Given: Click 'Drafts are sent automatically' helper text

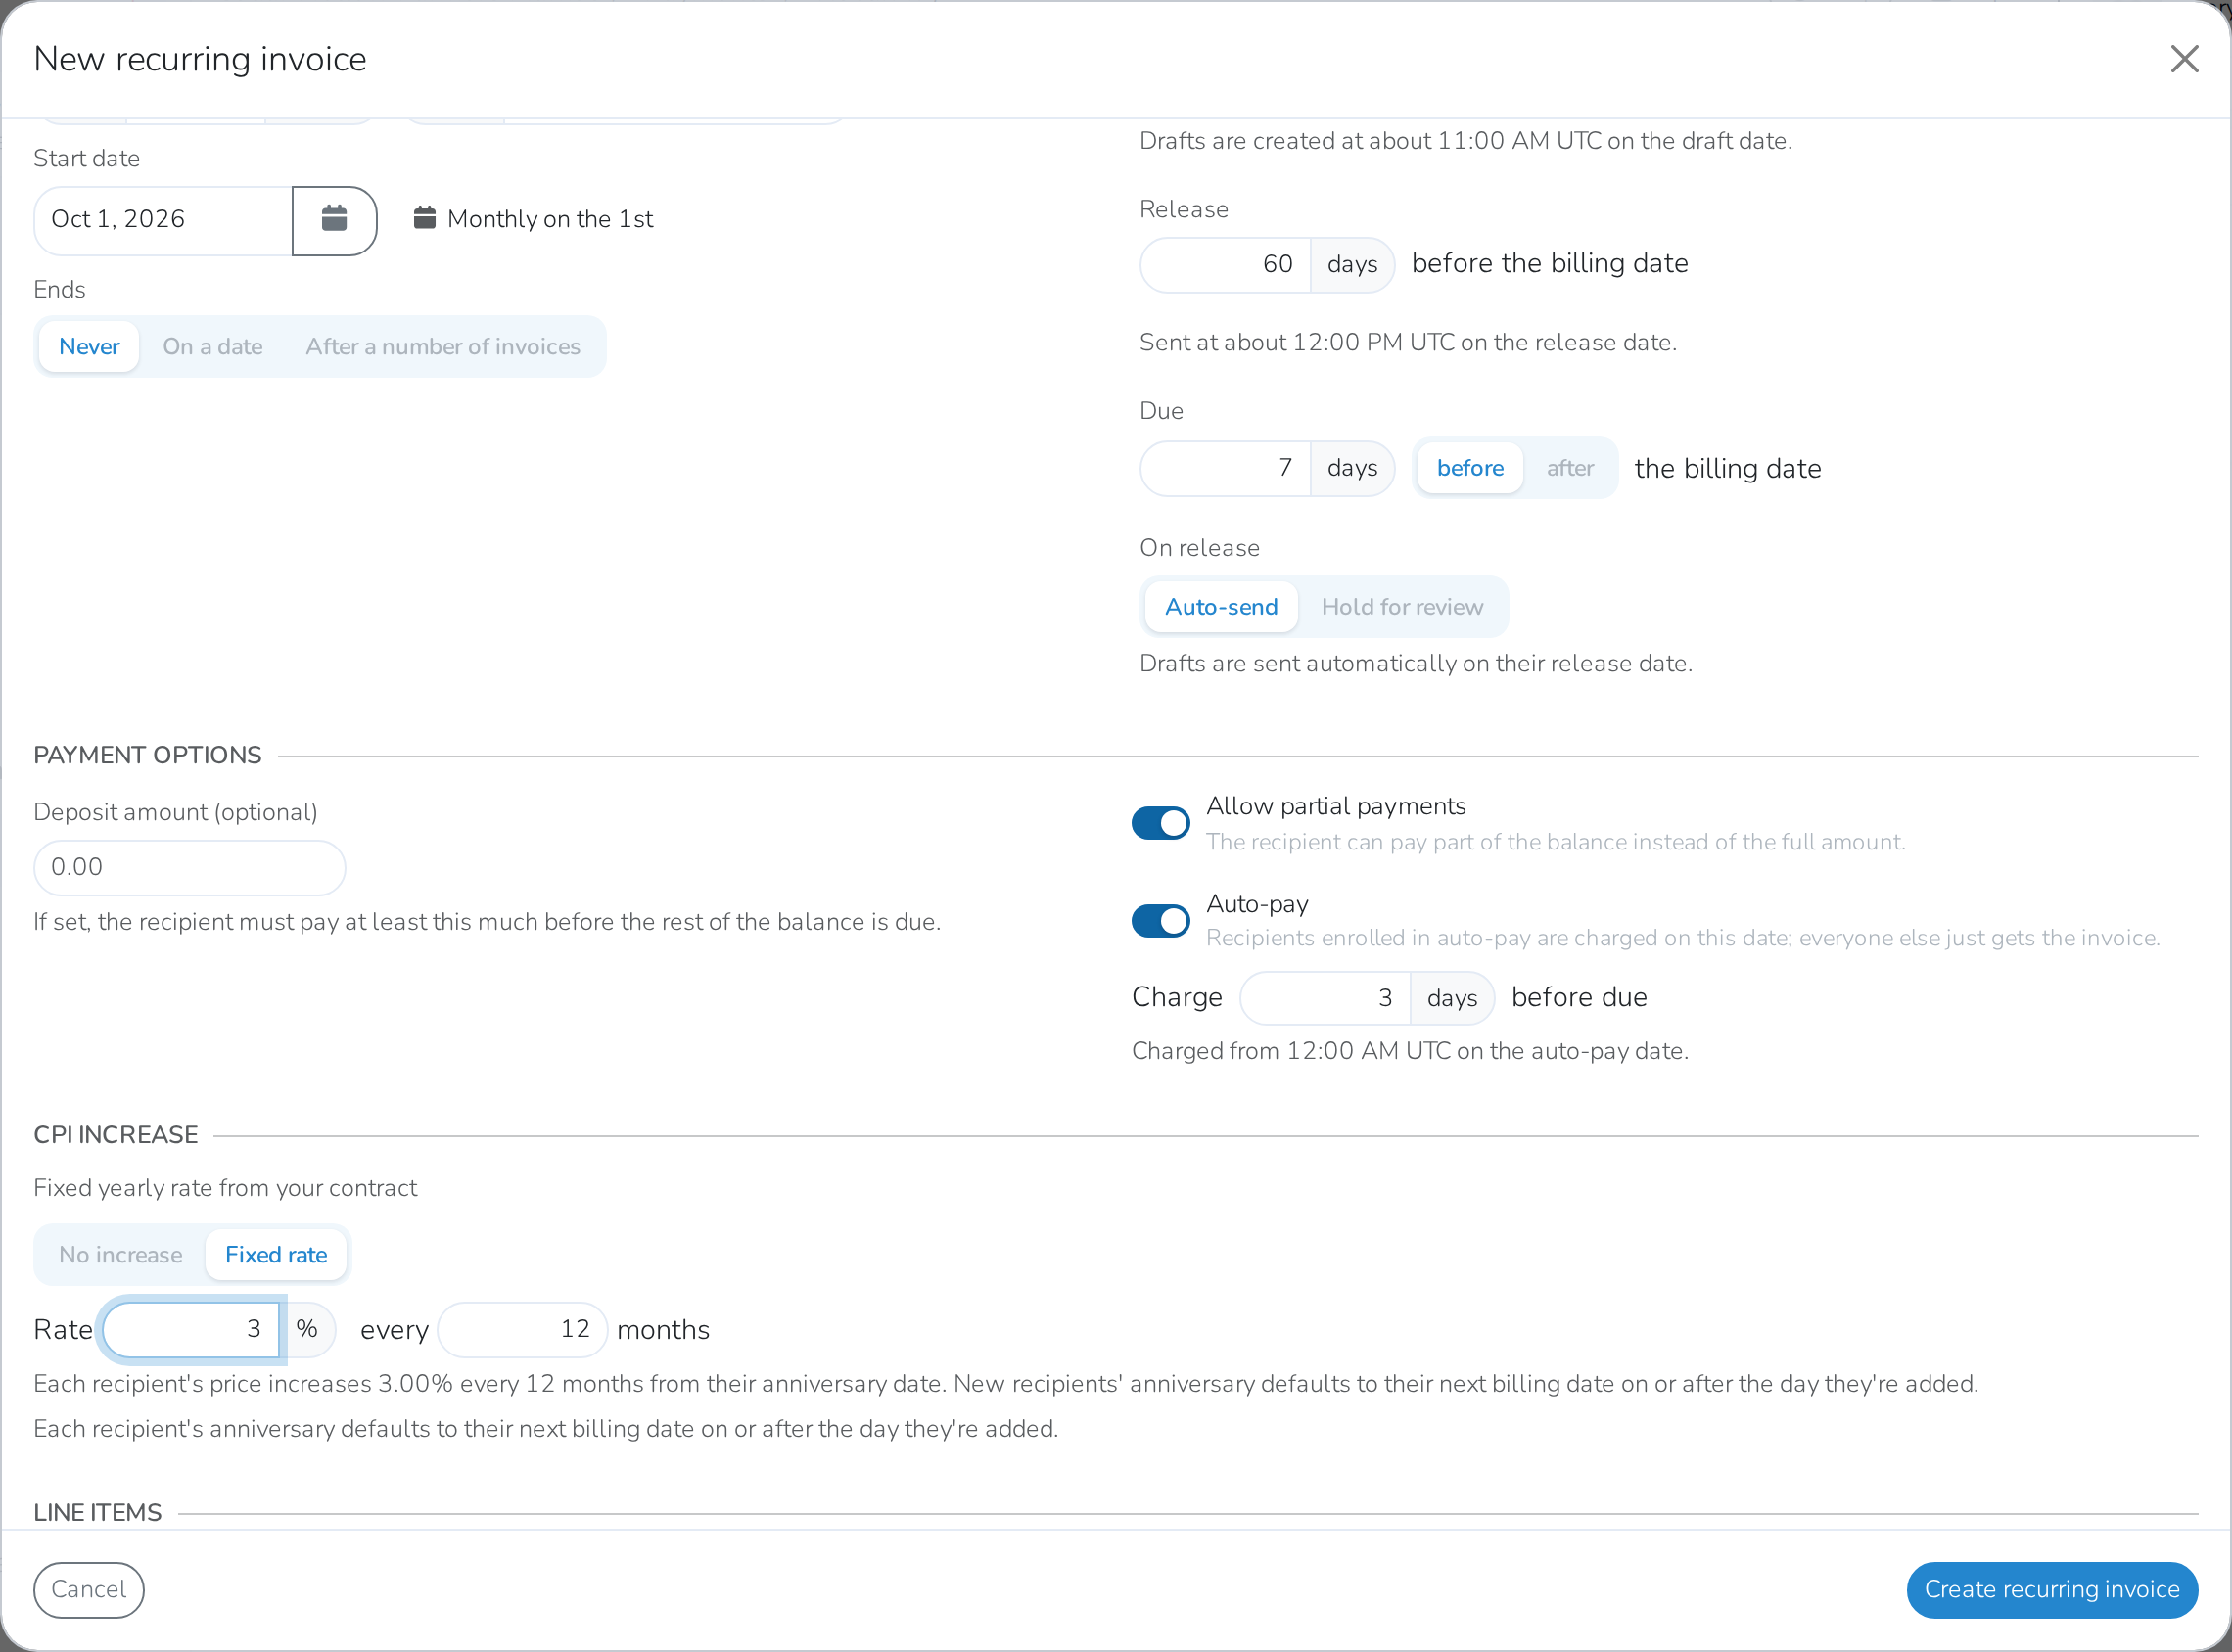Looking at the screenshot, I should pos(1416,664).
